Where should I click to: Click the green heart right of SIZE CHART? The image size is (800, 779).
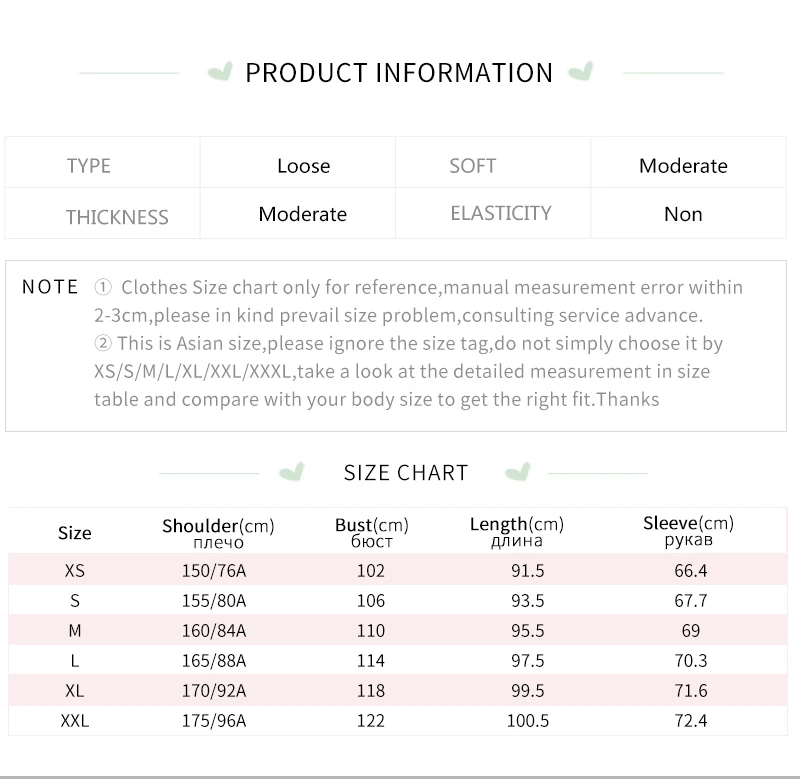click(518, 472)
